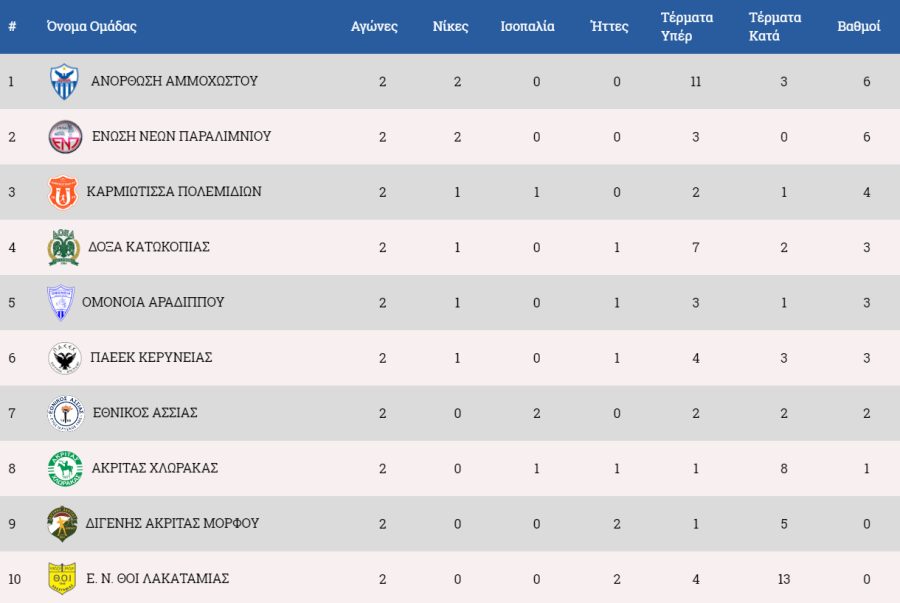Click the Doxa Katokopias green crest
Viewport: 900px width, 603px height.
[63, 247]
